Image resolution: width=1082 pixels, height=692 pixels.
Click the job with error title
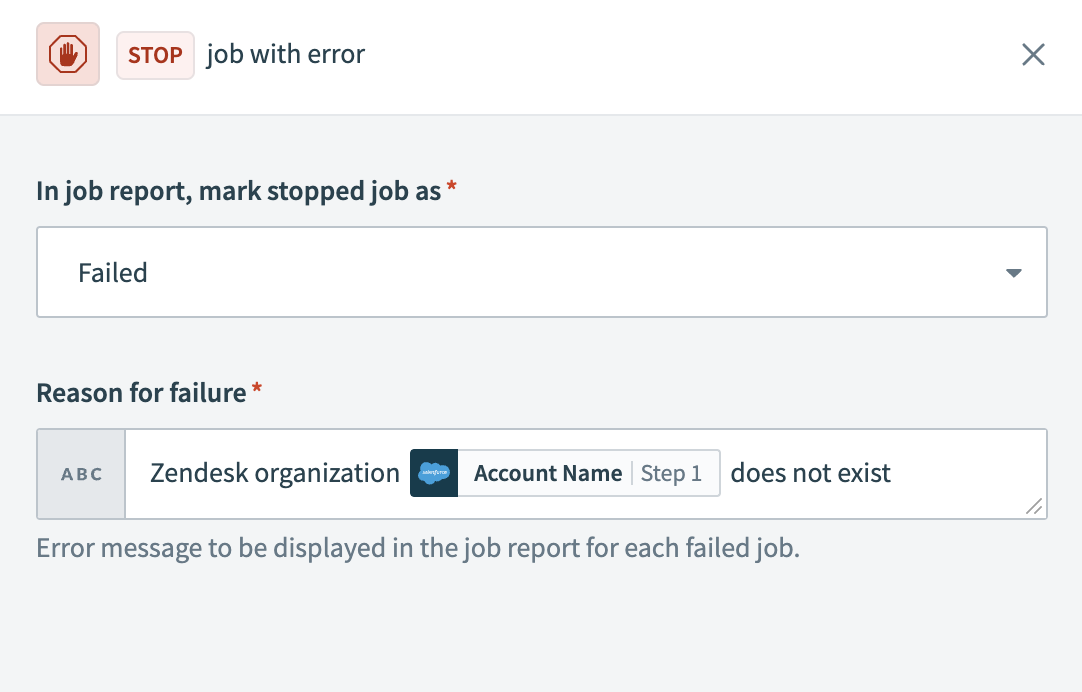point(285,54)
